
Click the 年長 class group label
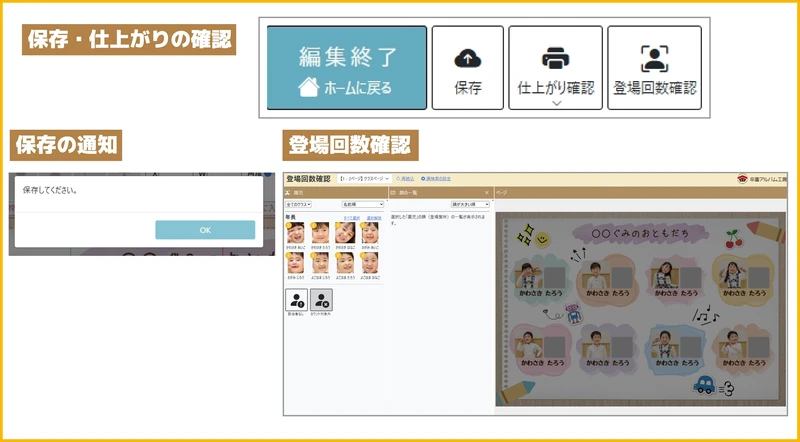pos(291,217)
